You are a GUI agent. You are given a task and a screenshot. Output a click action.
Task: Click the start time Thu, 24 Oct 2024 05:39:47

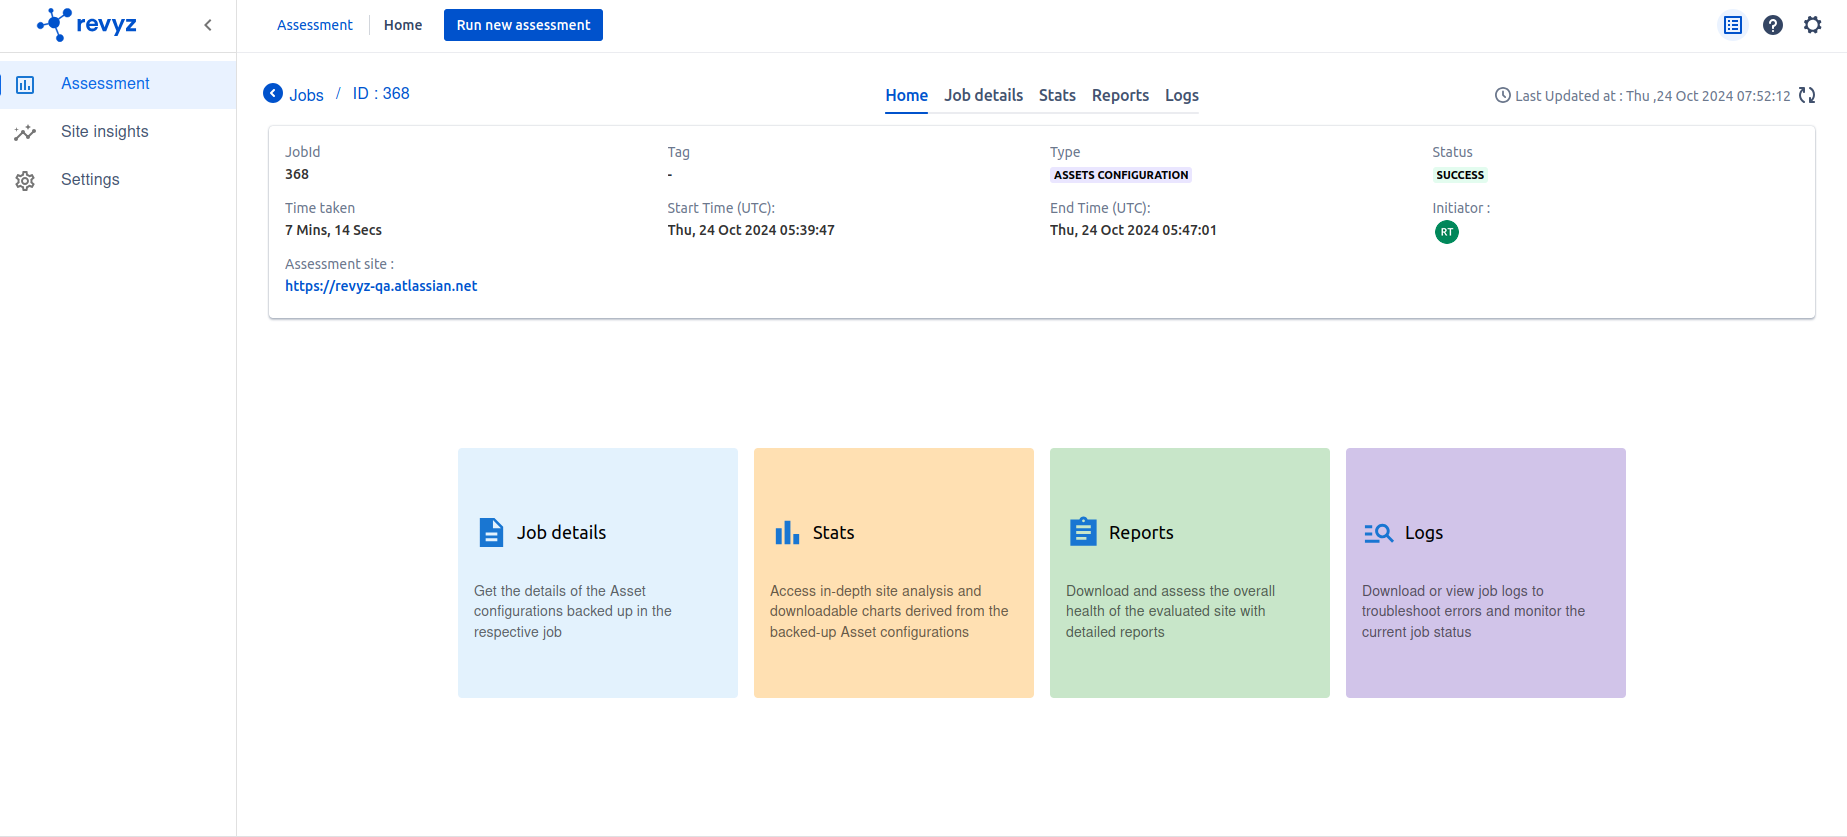pos(751,230)
